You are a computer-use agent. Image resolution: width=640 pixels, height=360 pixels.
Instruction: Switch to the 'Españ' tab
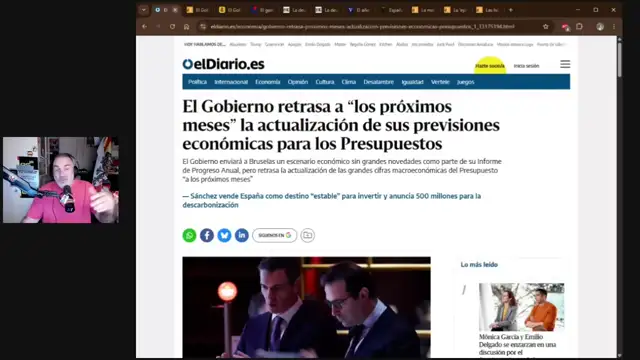point(391,10)
